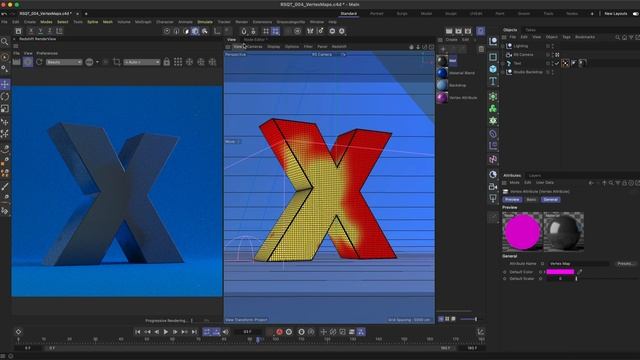Toggle Y axis lock
Image resolution: width=640 pixels, height=360 pixels.
point(40,31)
